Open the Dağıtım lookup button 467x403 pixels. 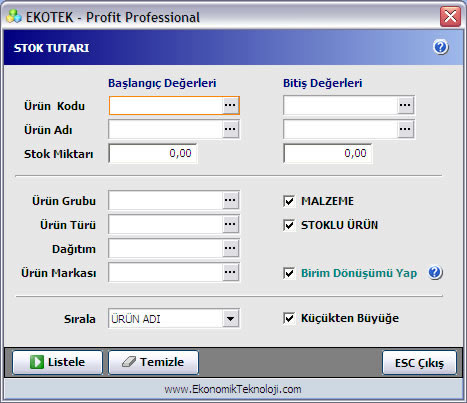point(230,248)
